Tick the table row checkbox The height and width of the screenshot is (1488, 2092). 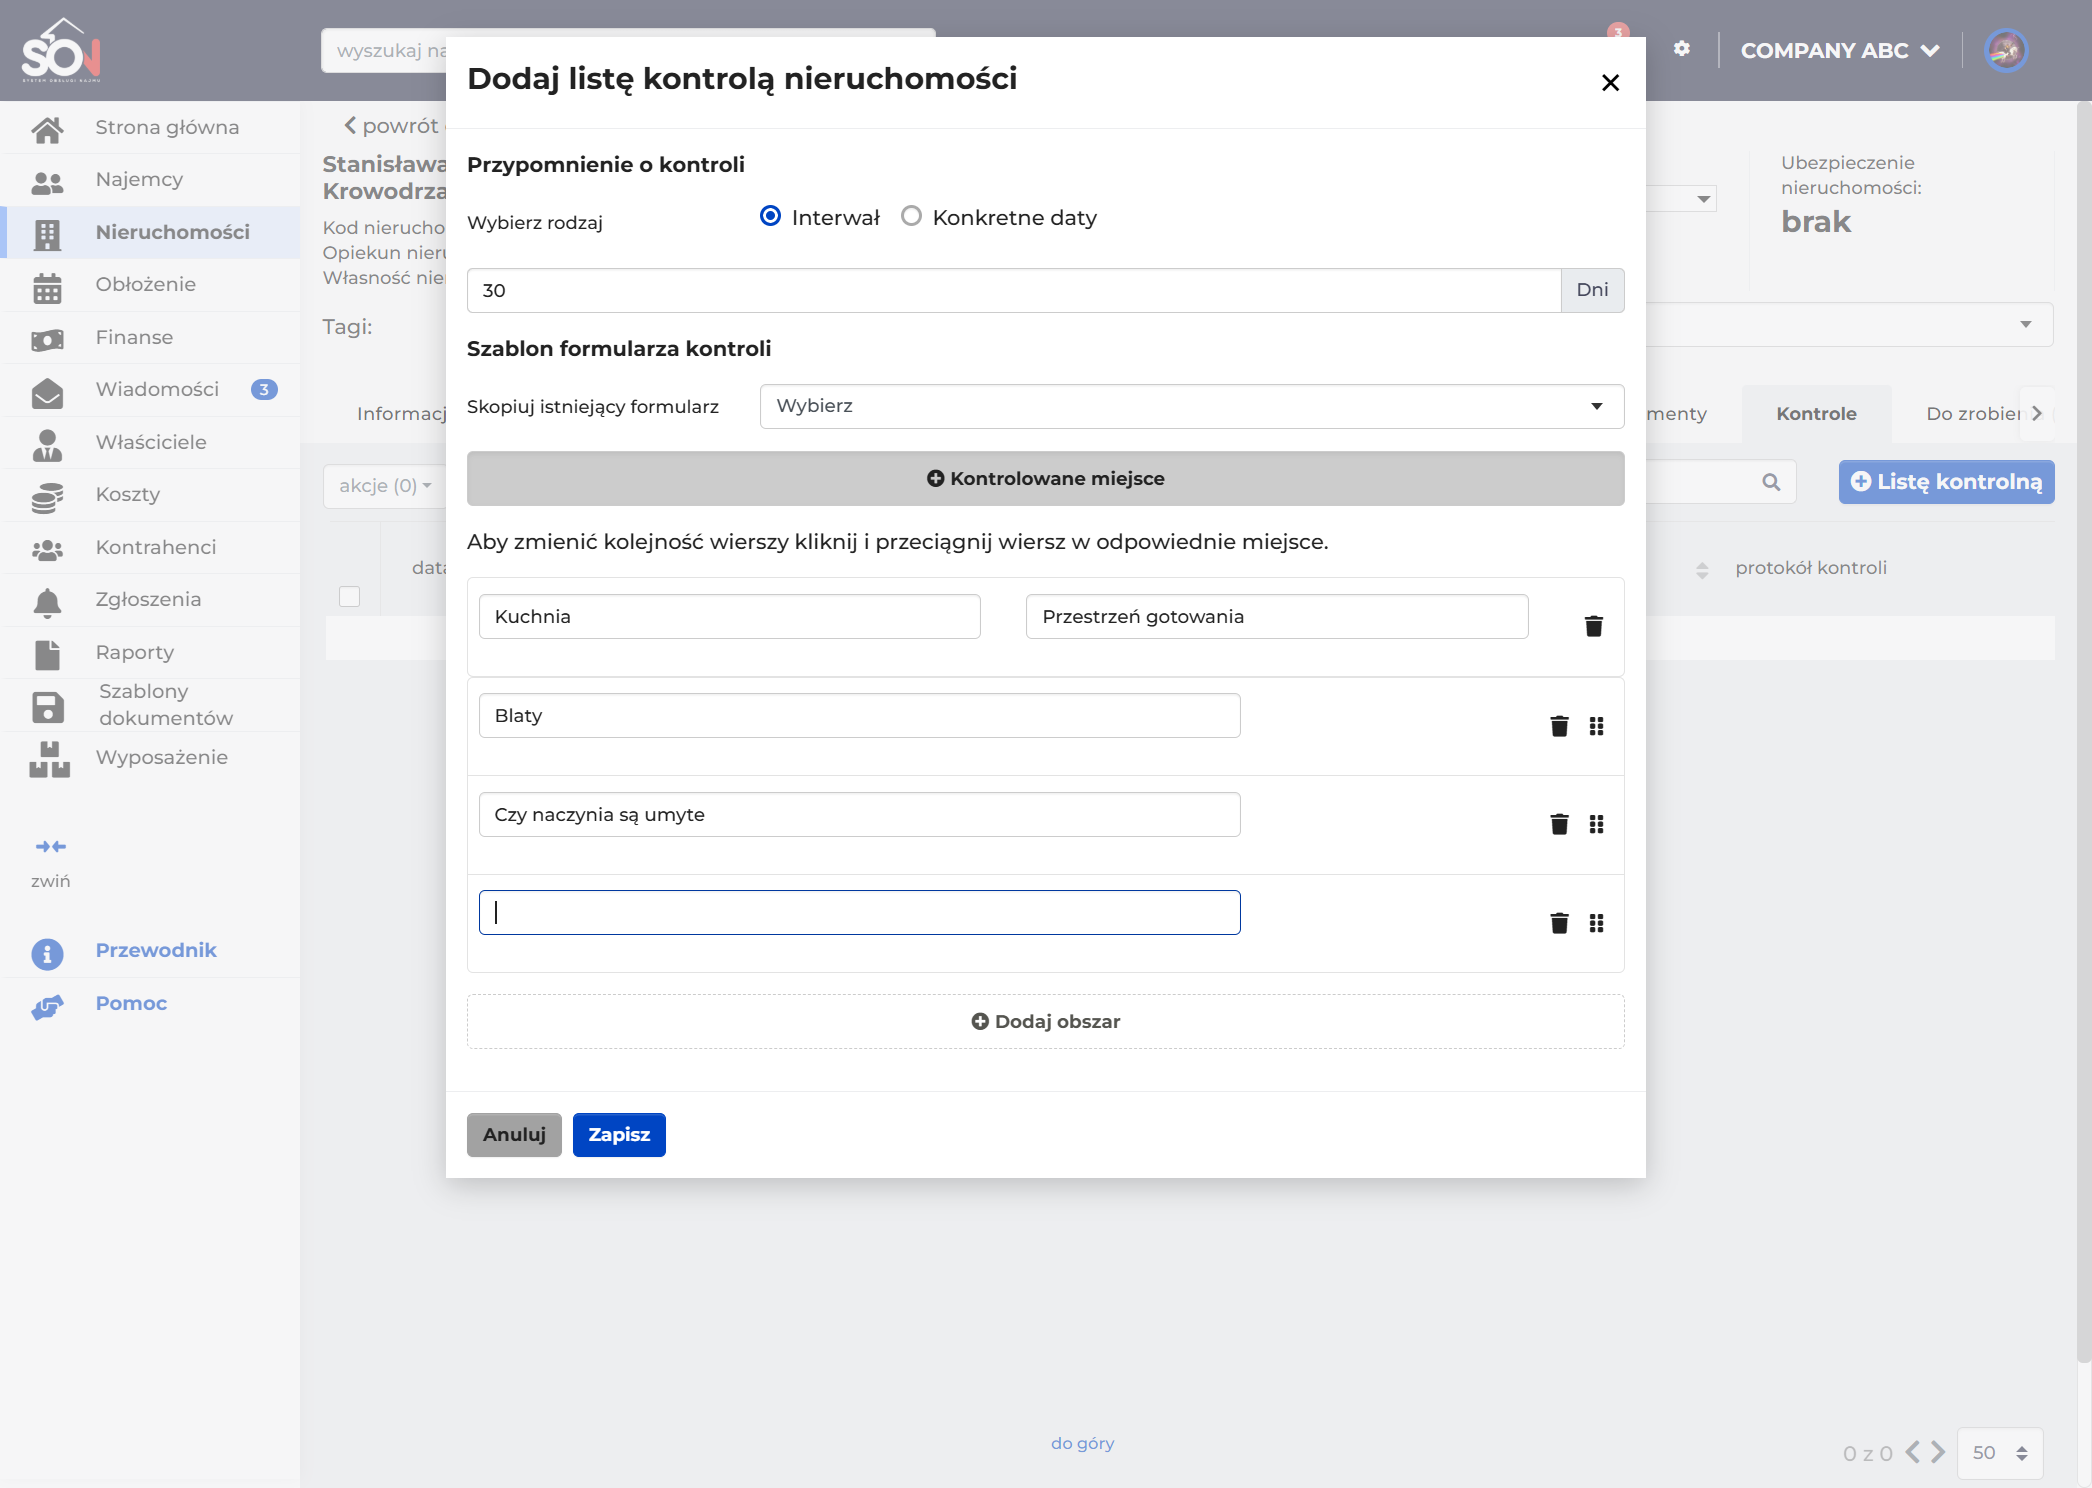point(349,596)
